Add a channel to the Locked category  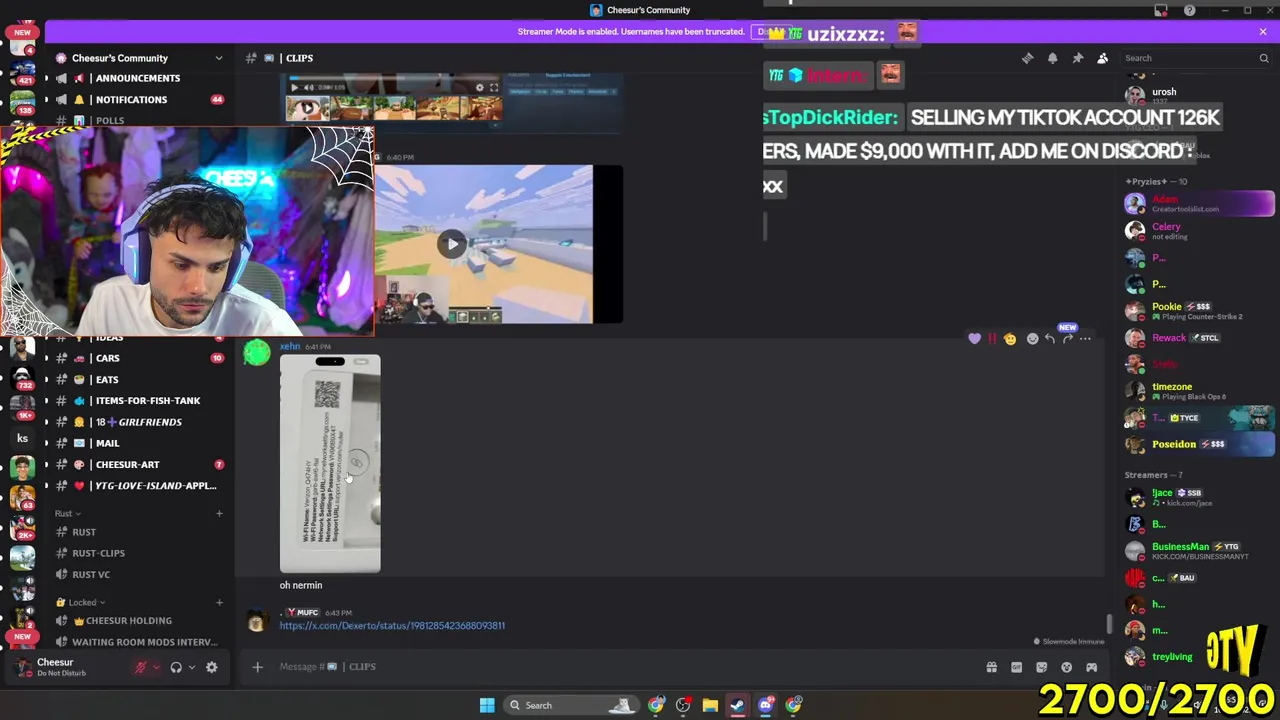(219, 602)
